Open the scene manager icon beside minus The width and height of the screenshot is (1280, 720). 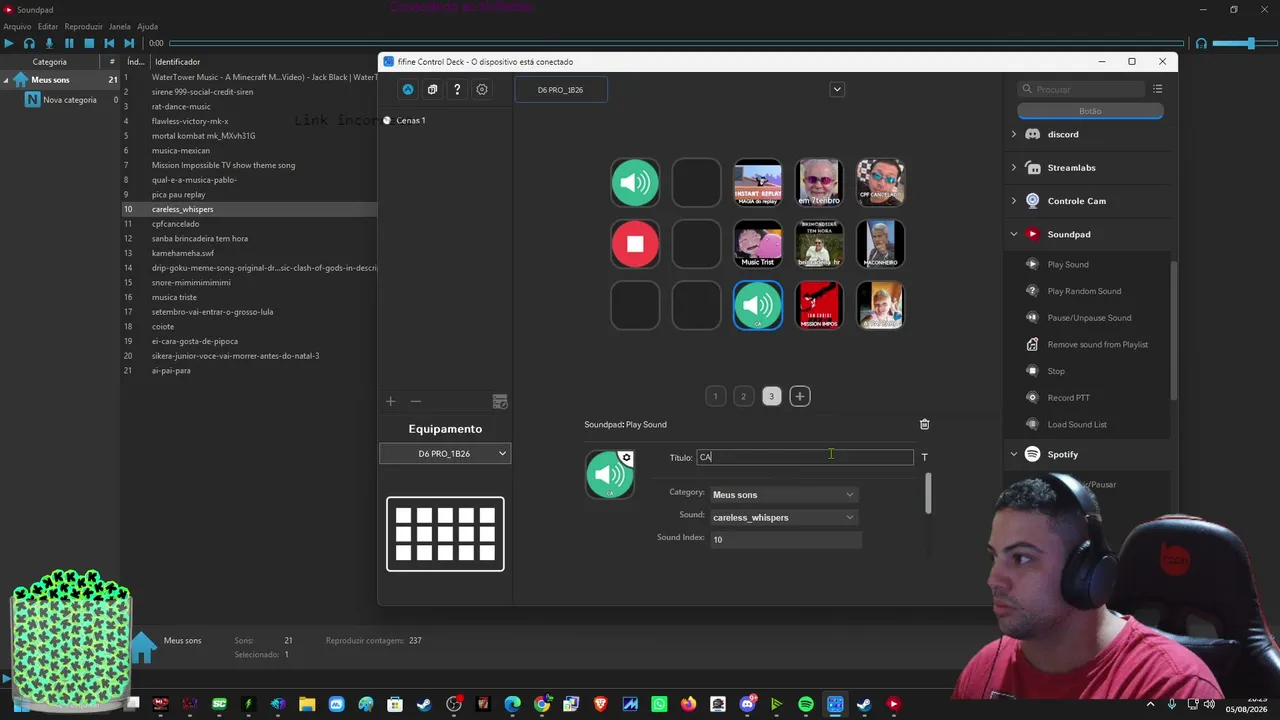(500, 402)
